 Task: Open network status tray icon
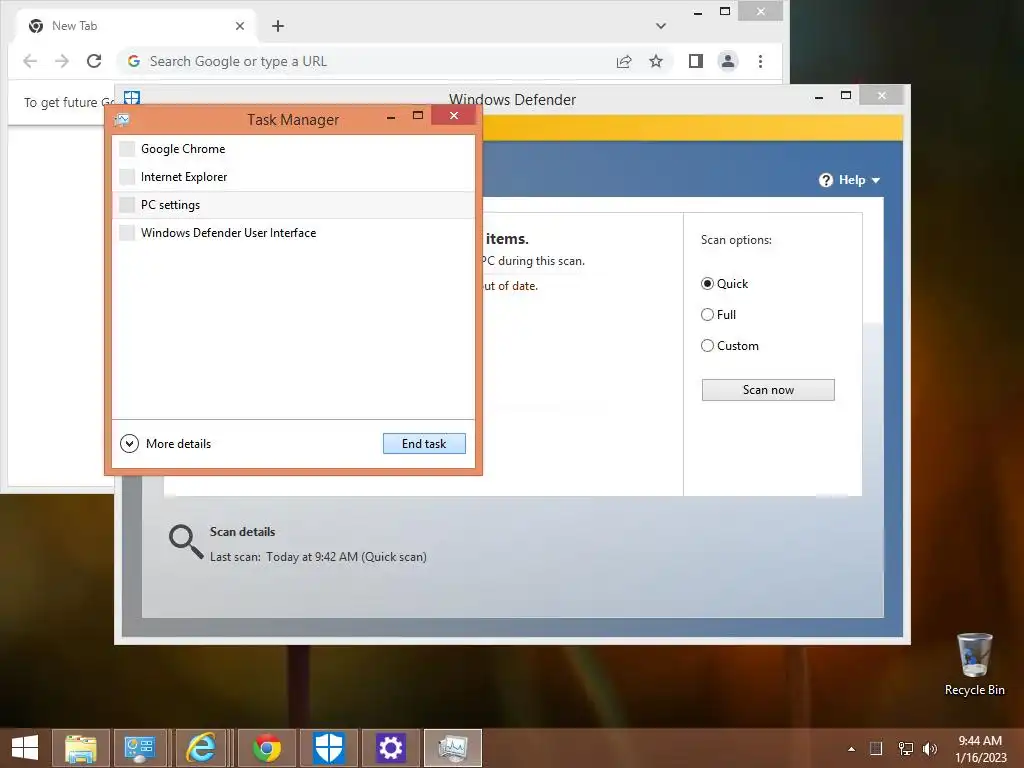tap(906, 748)
